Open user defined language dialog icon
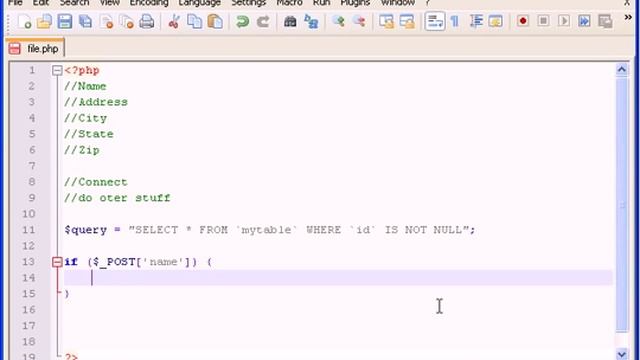 pos(496,21)
